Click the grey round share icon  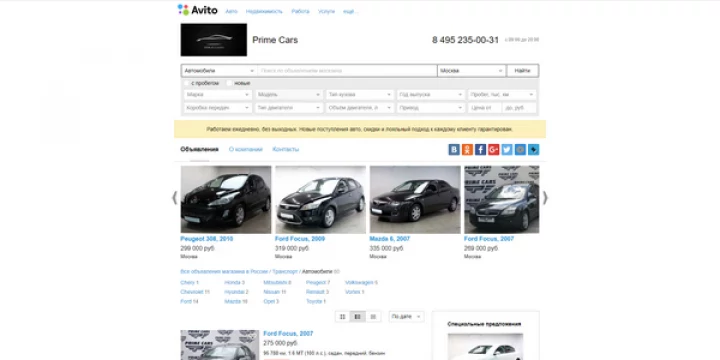point(520,149)
